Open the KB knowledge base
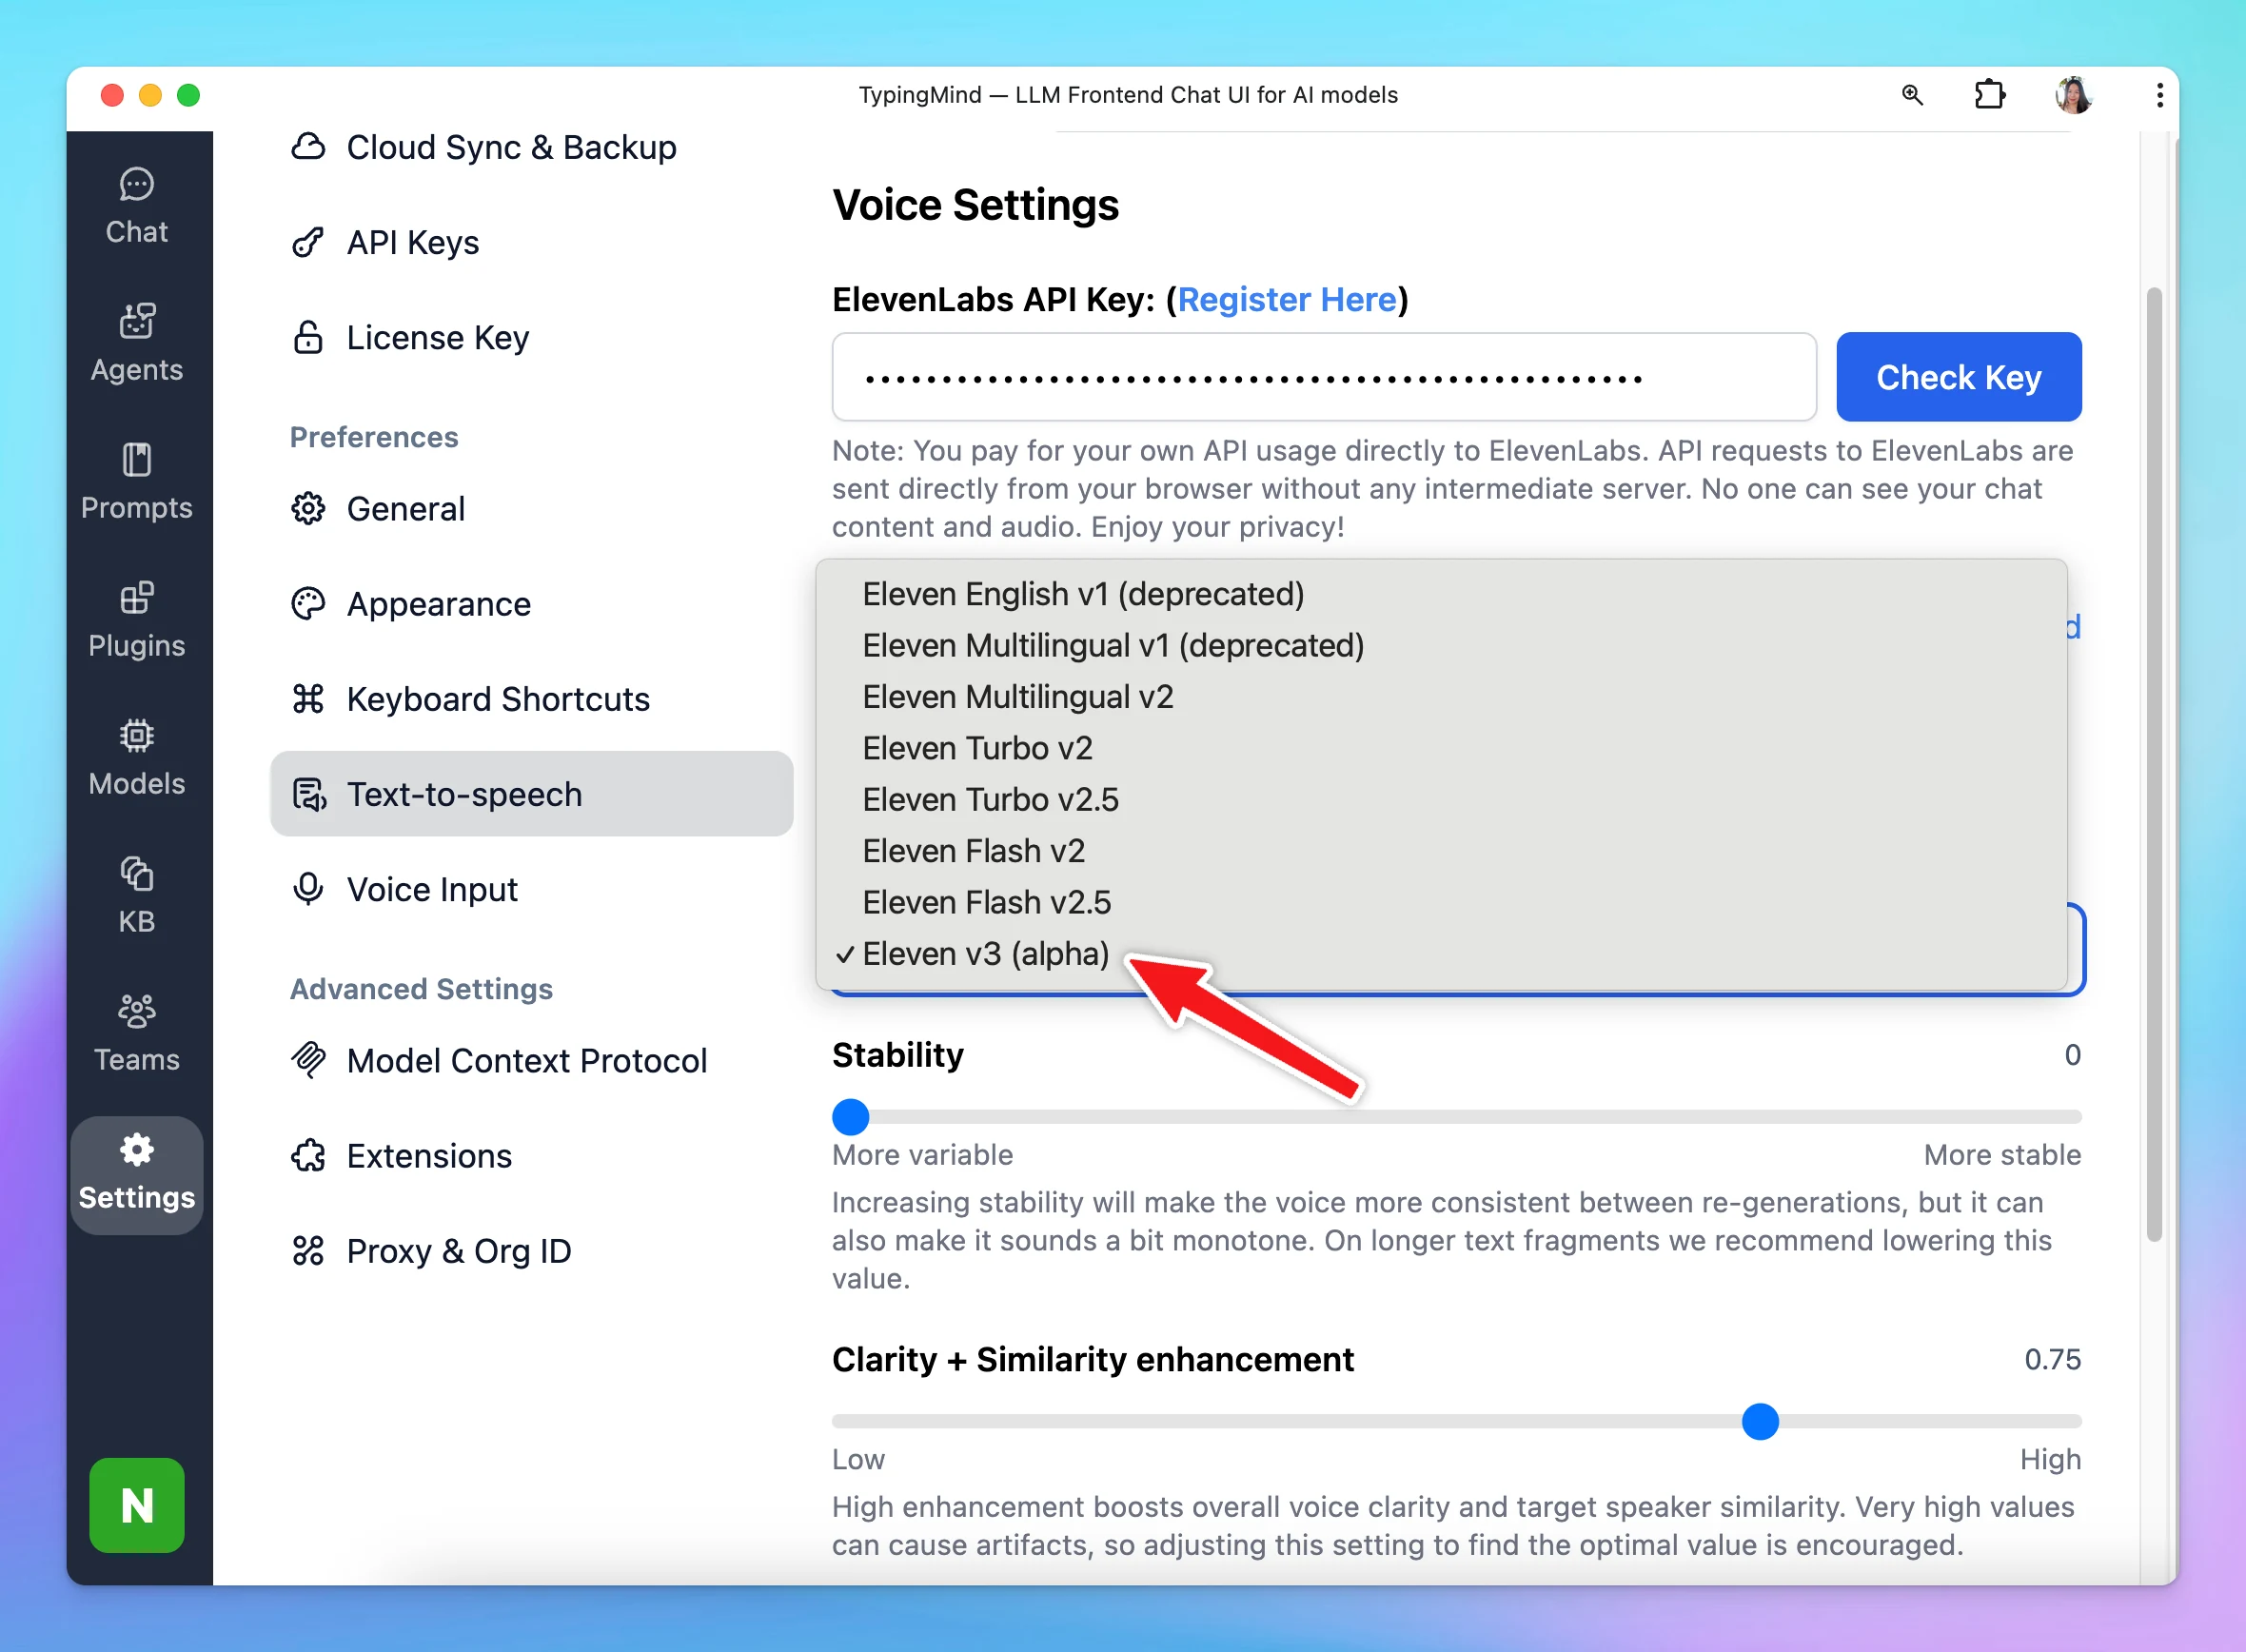This screenshot has height=1652, width=2246. click(137, 897)
